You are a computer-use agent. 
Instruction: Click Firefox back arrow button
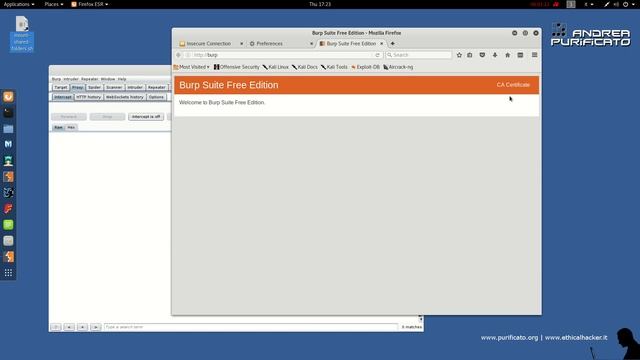pyautogui.click(x=178, y=55)
